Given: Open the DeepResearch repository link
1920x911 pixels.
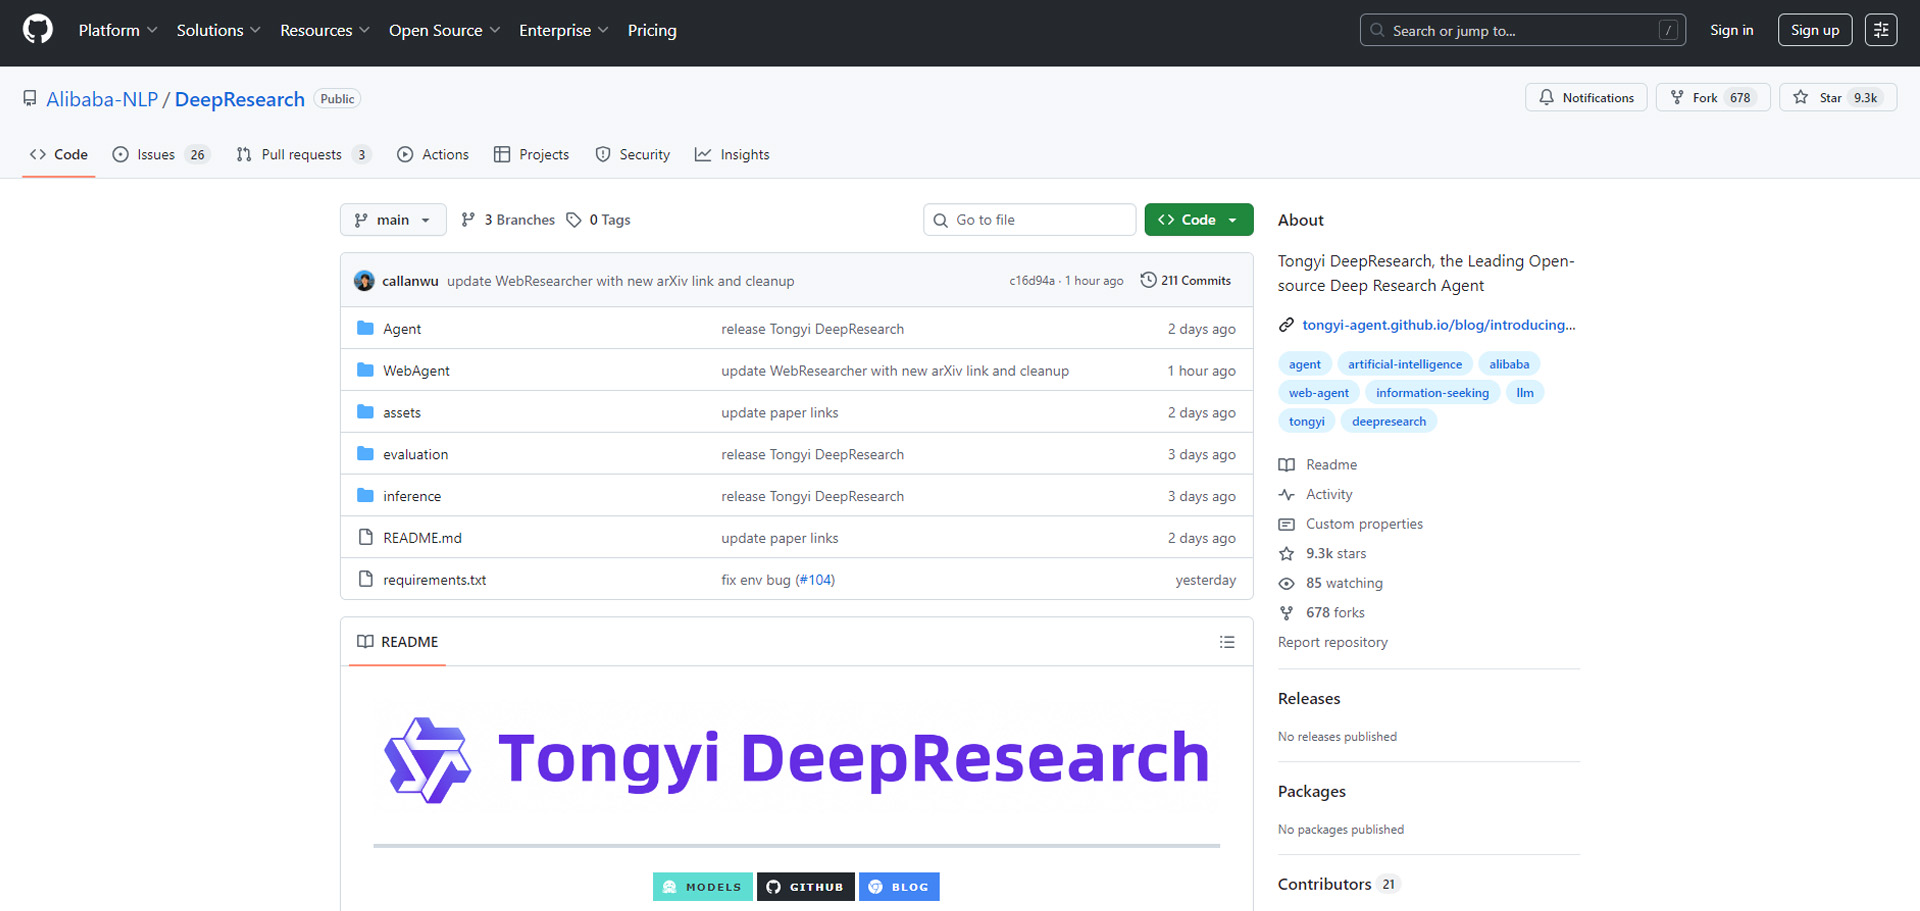Looking at the screenshot, I should (240, 99).
